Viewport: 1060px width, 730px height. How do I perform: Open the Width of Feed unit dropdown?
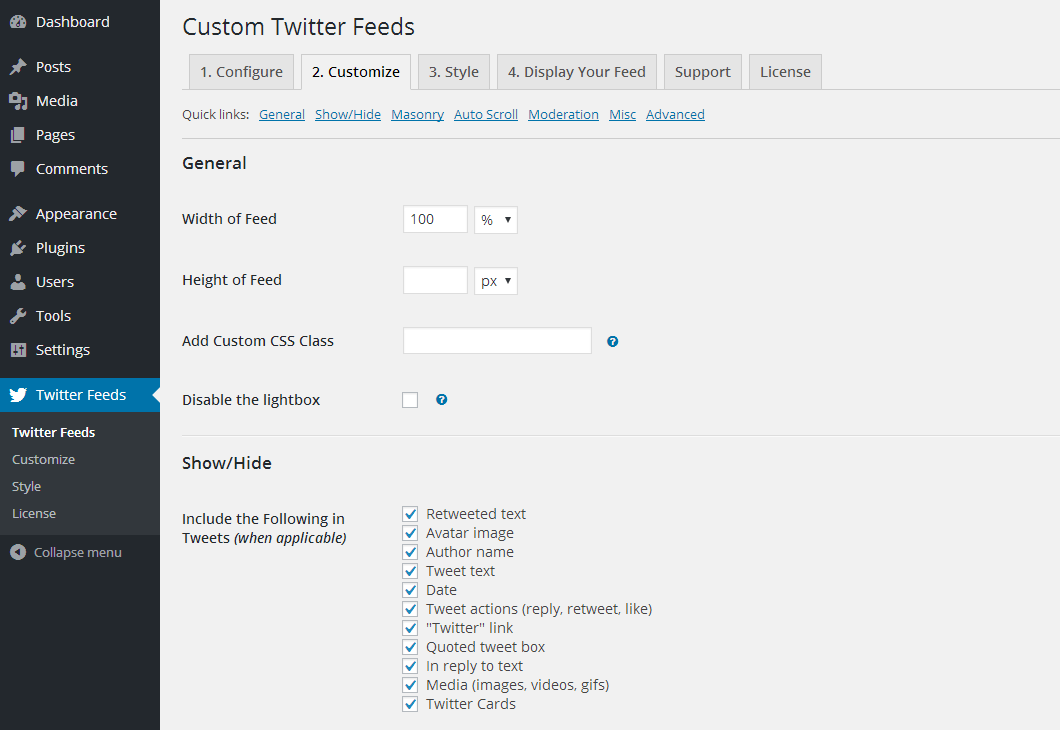pyautogui.click(x=495, y=219)
